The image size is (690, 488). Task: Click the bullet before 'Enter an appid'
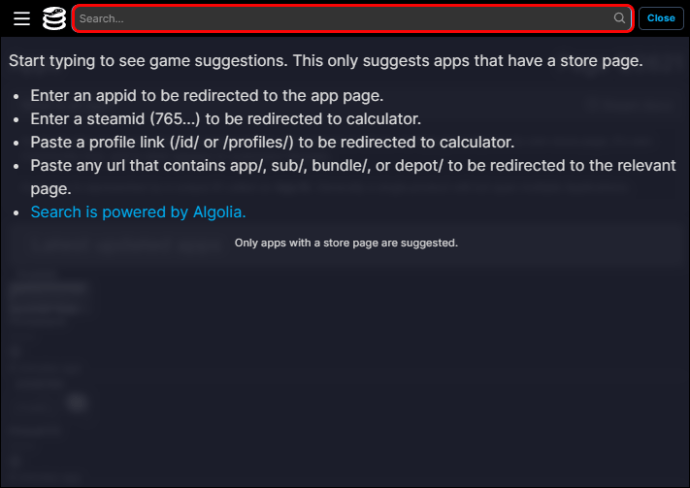click(x=16, y=96)
